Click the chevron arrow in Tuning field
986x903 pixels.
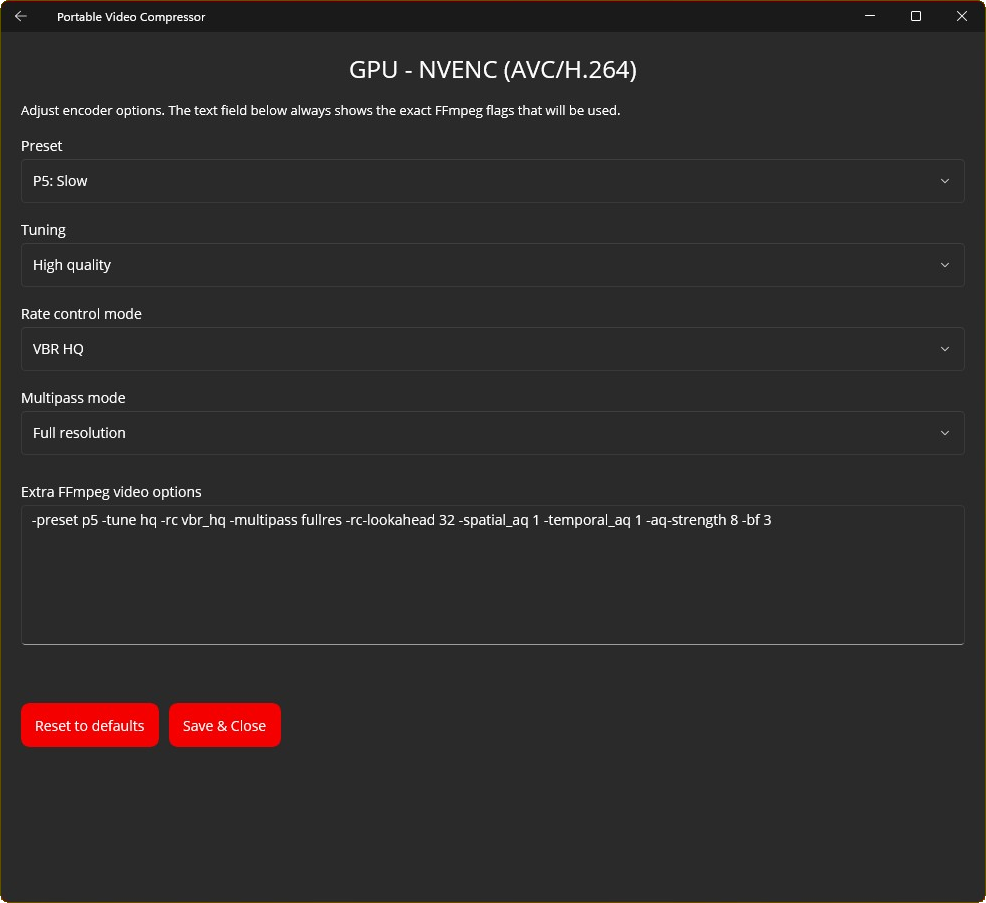[x=945, y=265]
